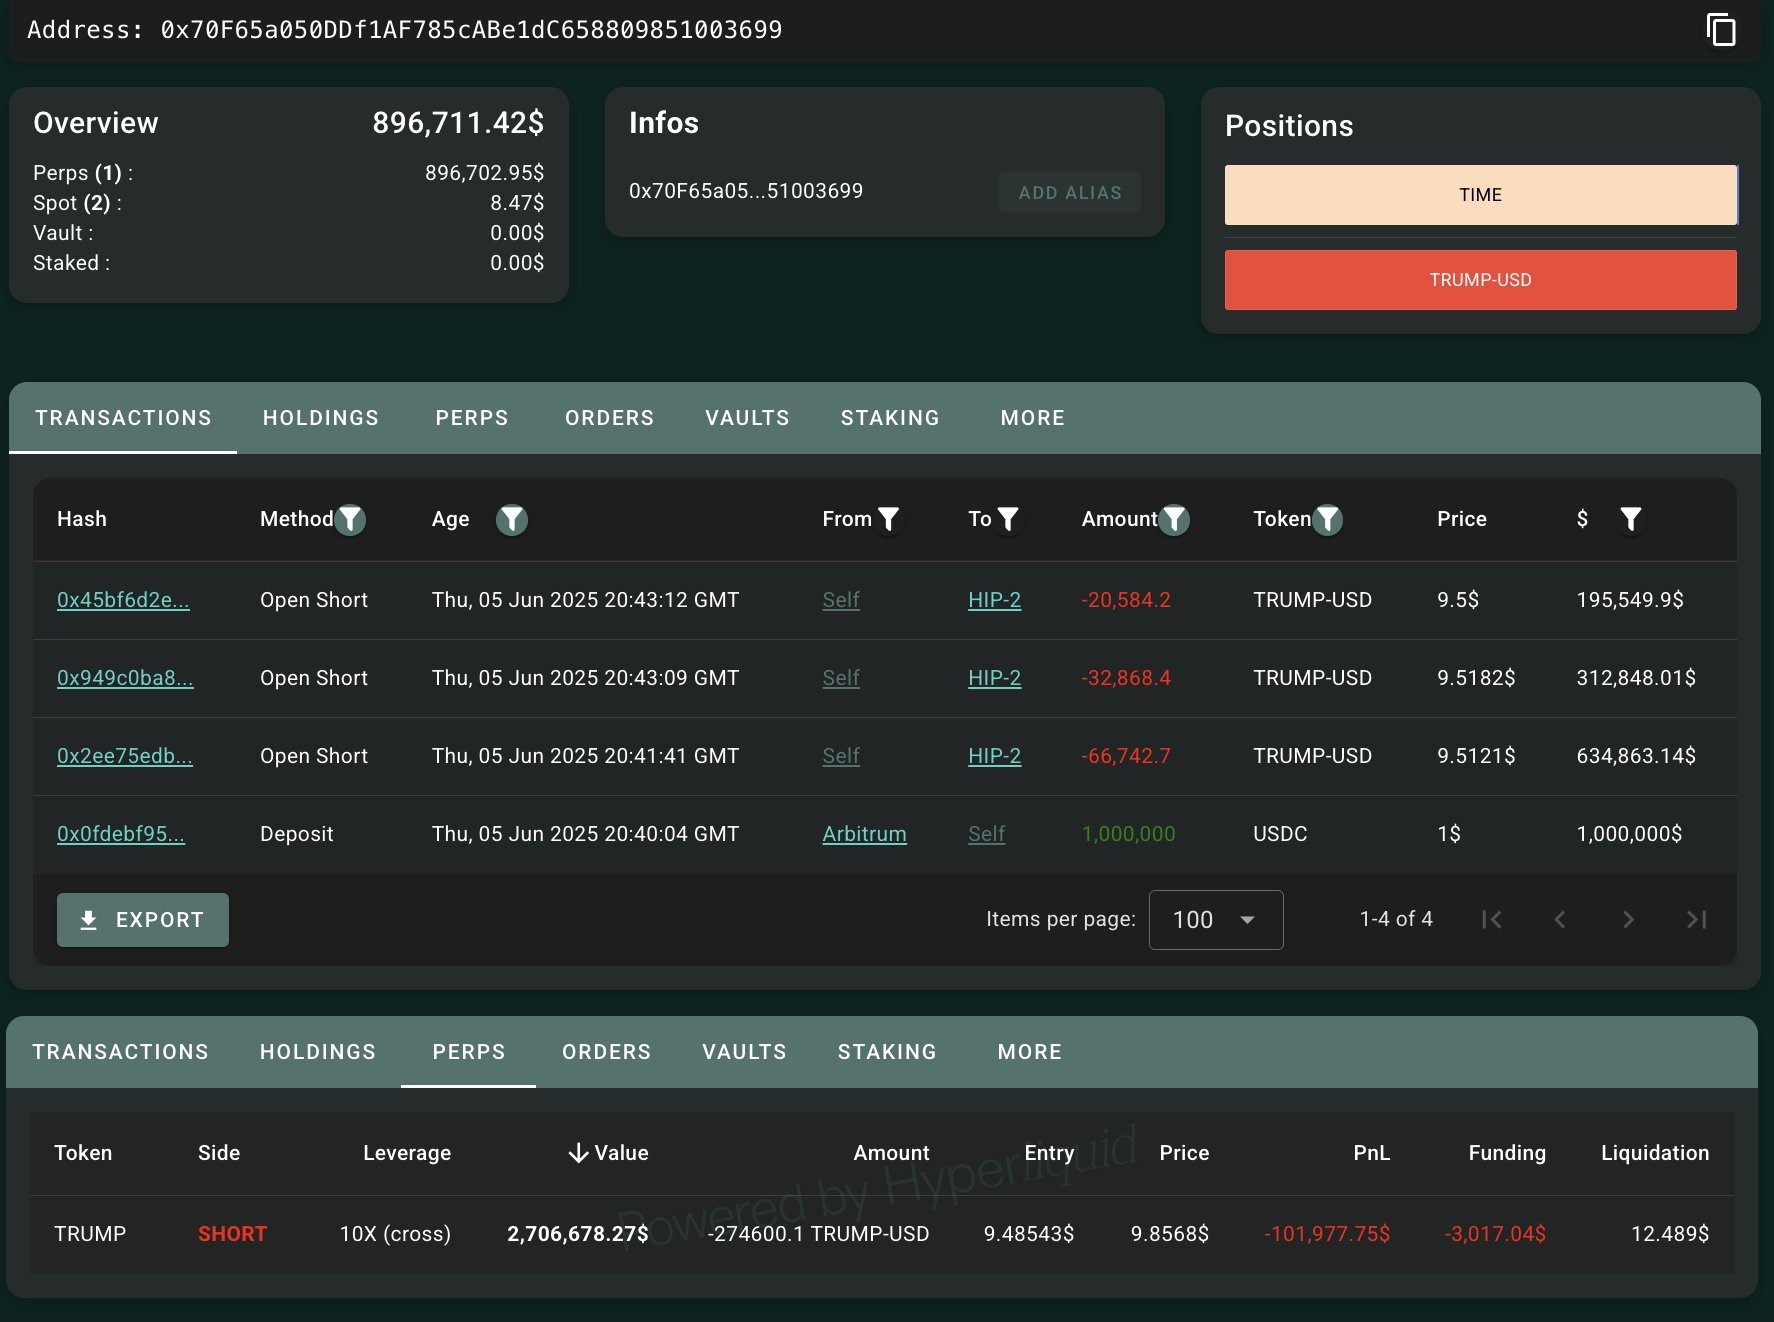Select VAULTS tab in lower panel
The height and width of the screenshot is (1322, 1774).
pyautogui.click(x=744, y=1052)
